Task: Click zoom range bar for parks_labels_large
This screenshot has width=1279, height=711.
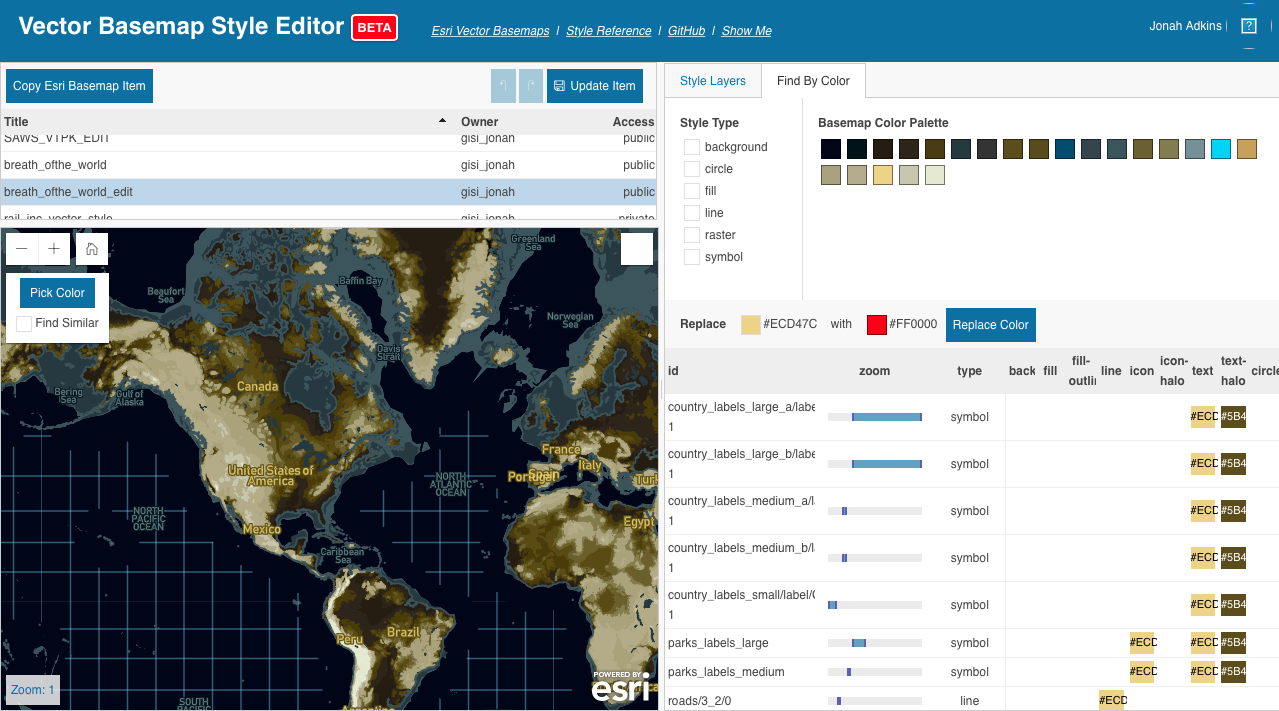Action: click(875, 643)
